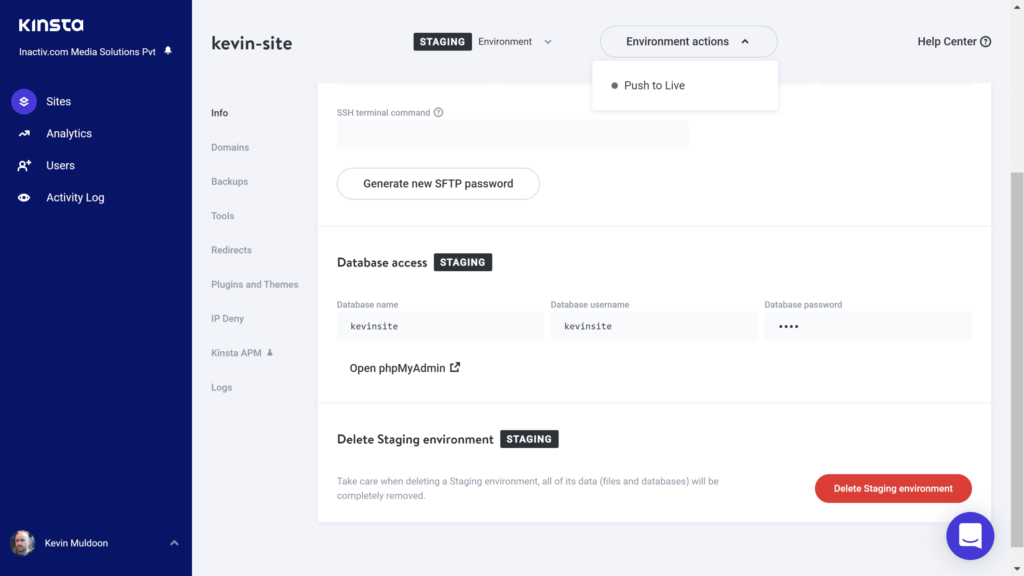Image resolution: width=1024 pixels, height=576 pixels.
Task: Expand the Kevin Muldoon user menu chevron
Action: [174, 543]
